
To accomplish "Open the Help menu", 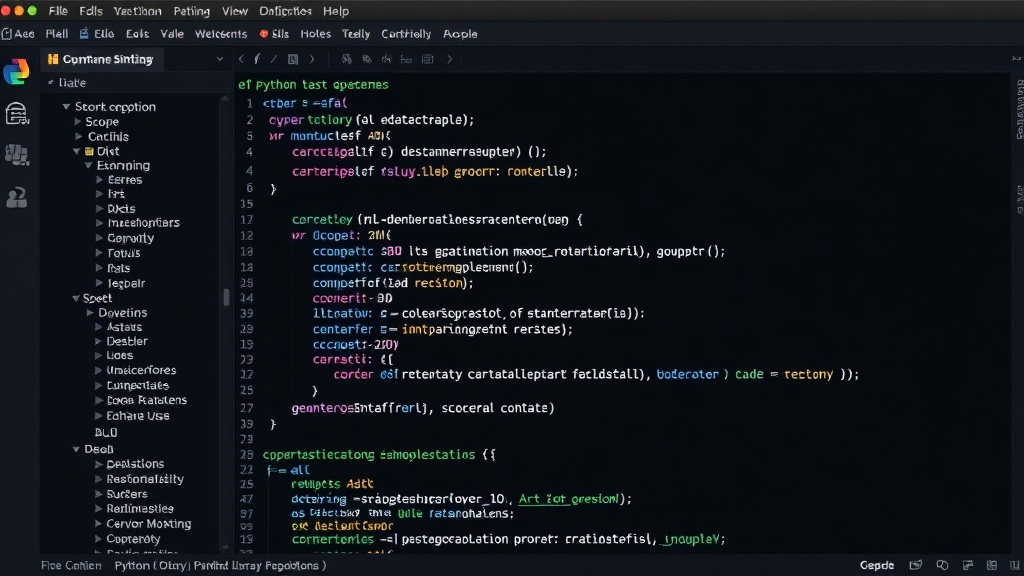I will (x=336, y=11).
